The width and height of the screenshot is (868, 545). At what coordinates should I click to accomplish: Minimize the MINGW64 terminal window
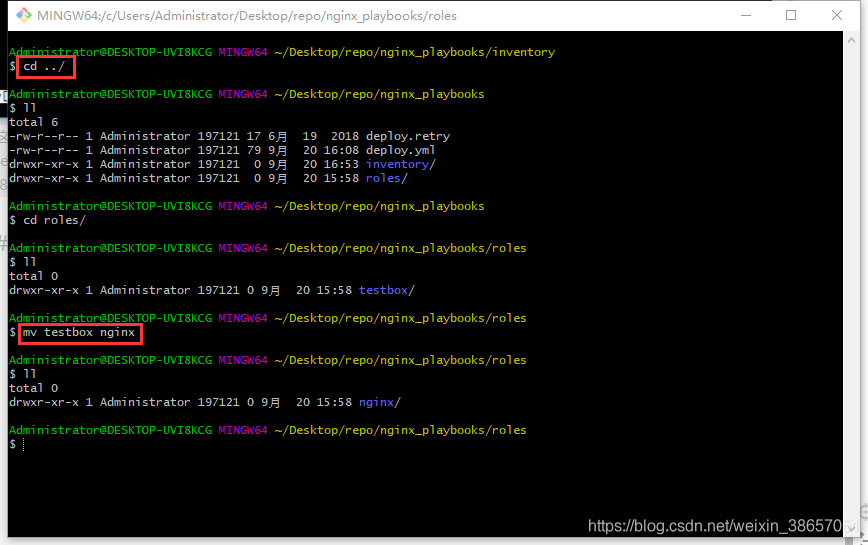click(x=746, y=15)
